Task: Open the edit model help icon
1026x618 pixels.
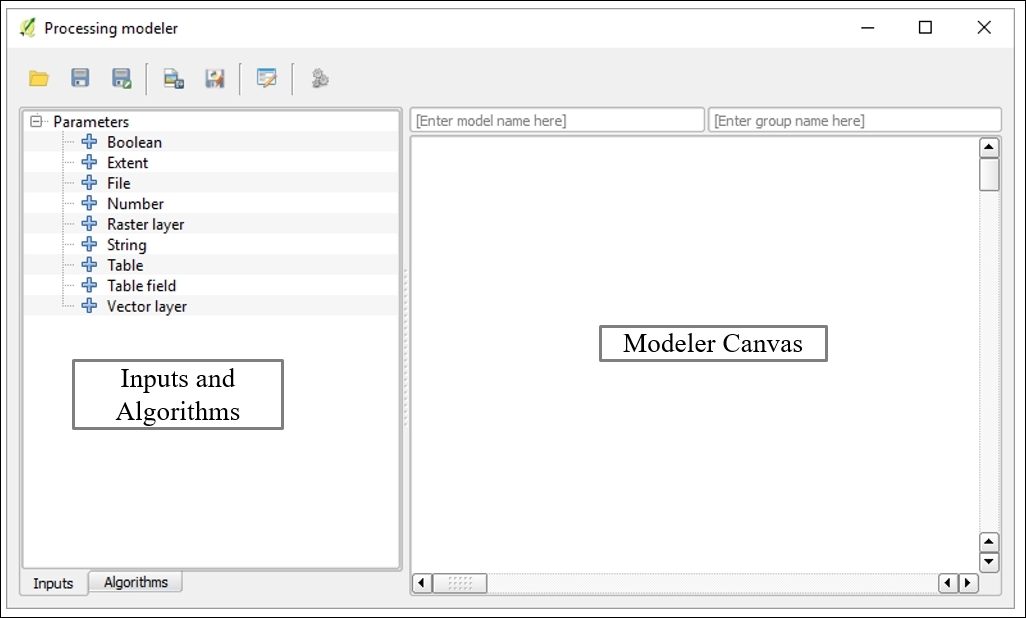Action: pos(266,78)
